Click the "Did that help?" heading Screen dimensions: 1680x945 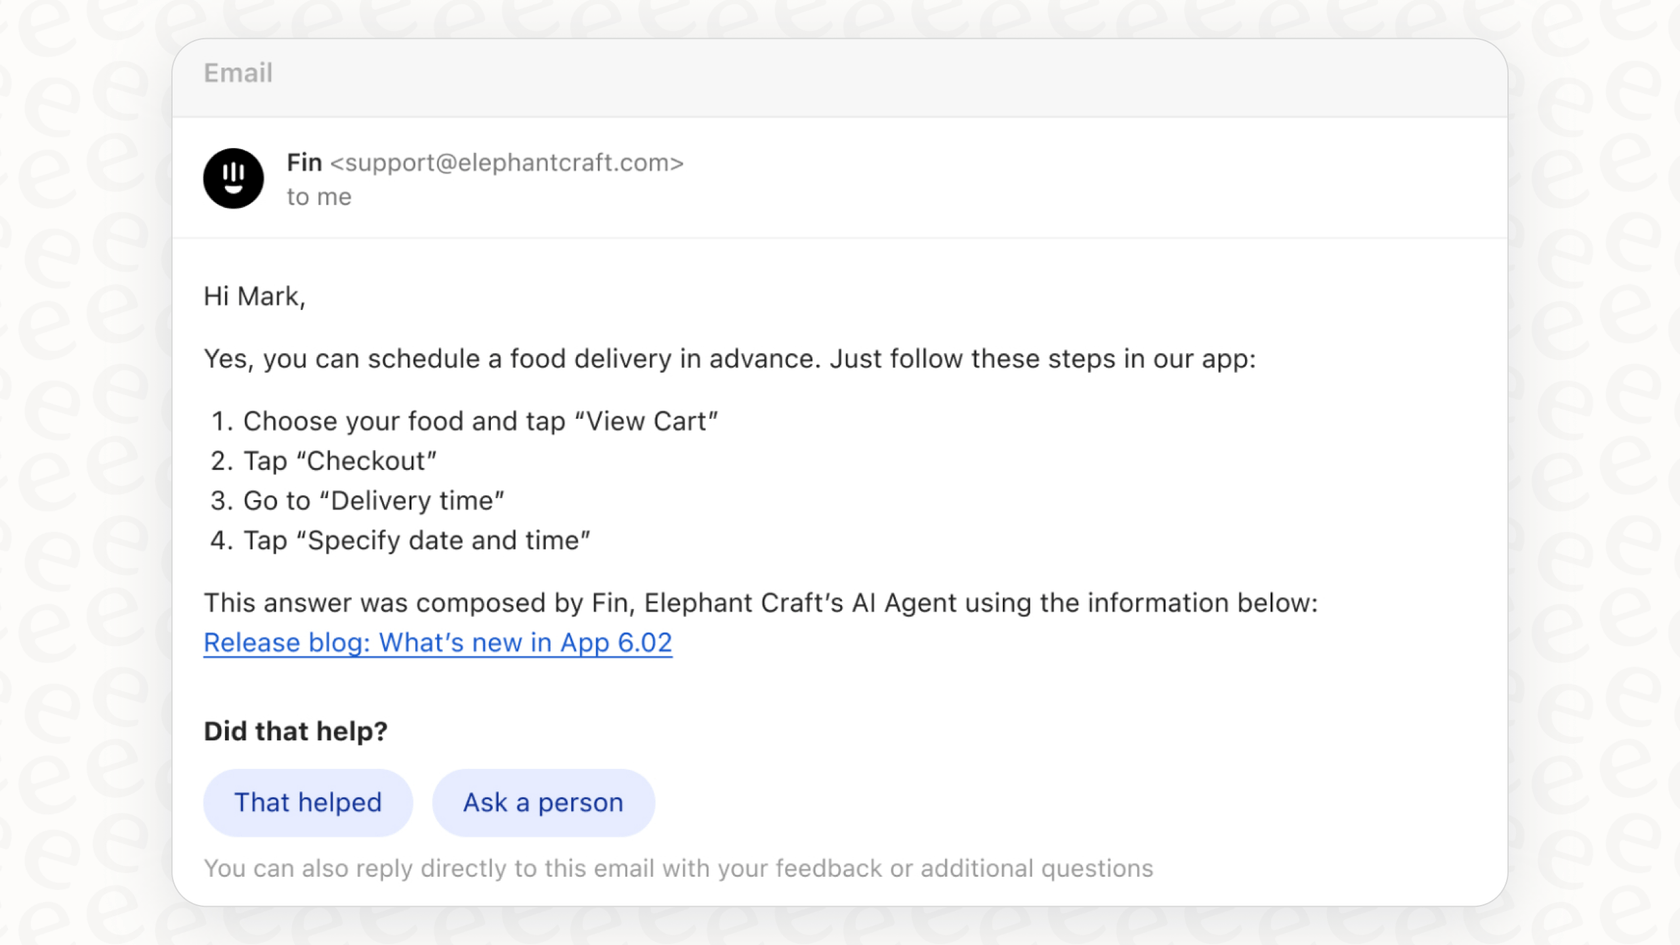[295, 731]
